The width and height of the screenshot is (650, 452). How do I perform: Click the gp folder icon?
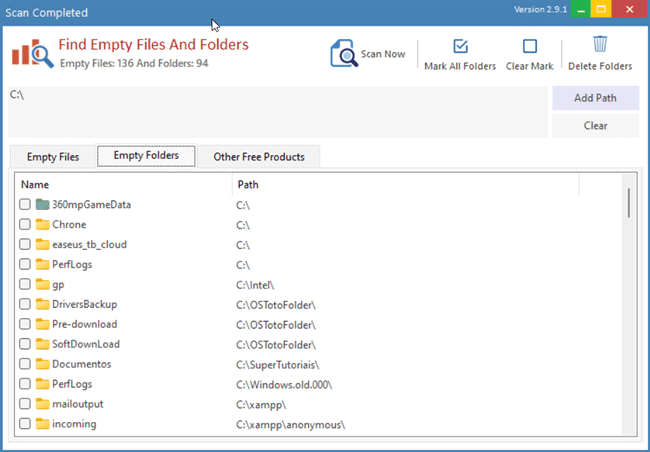42,284
